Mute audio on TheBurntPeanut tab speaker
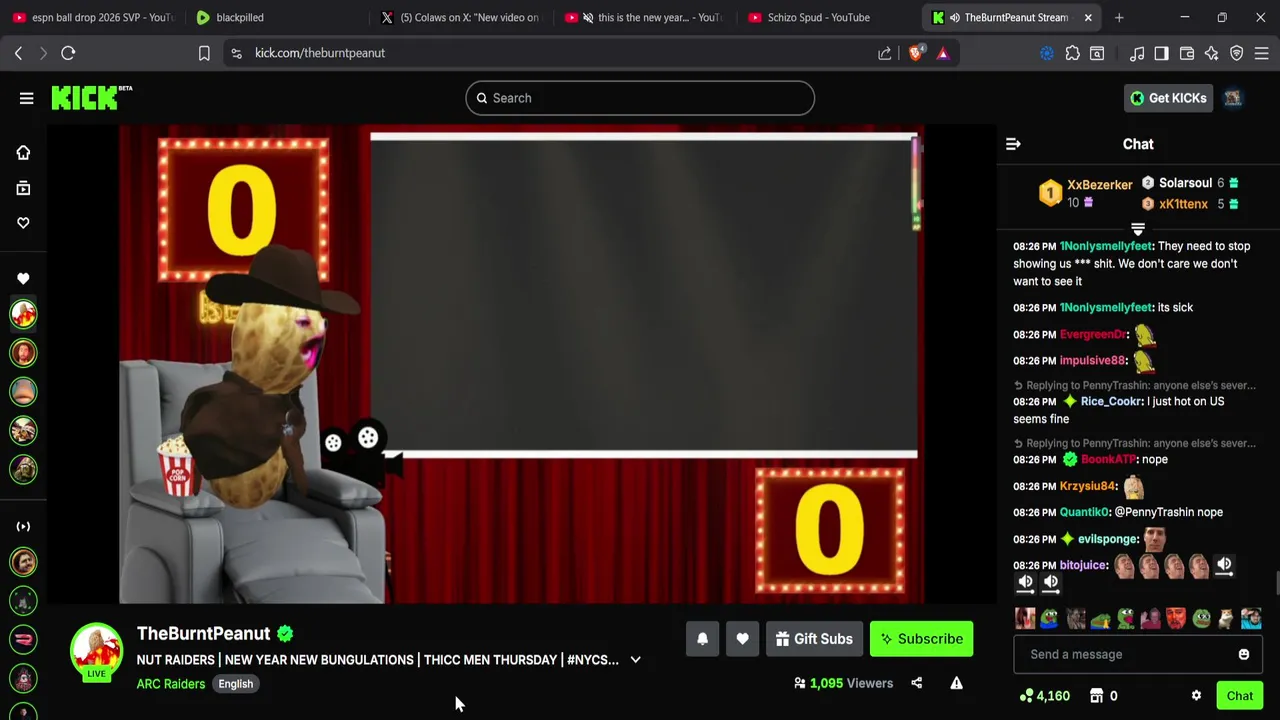This screenshot has width=1280, height=720. [x=955, y=17]
